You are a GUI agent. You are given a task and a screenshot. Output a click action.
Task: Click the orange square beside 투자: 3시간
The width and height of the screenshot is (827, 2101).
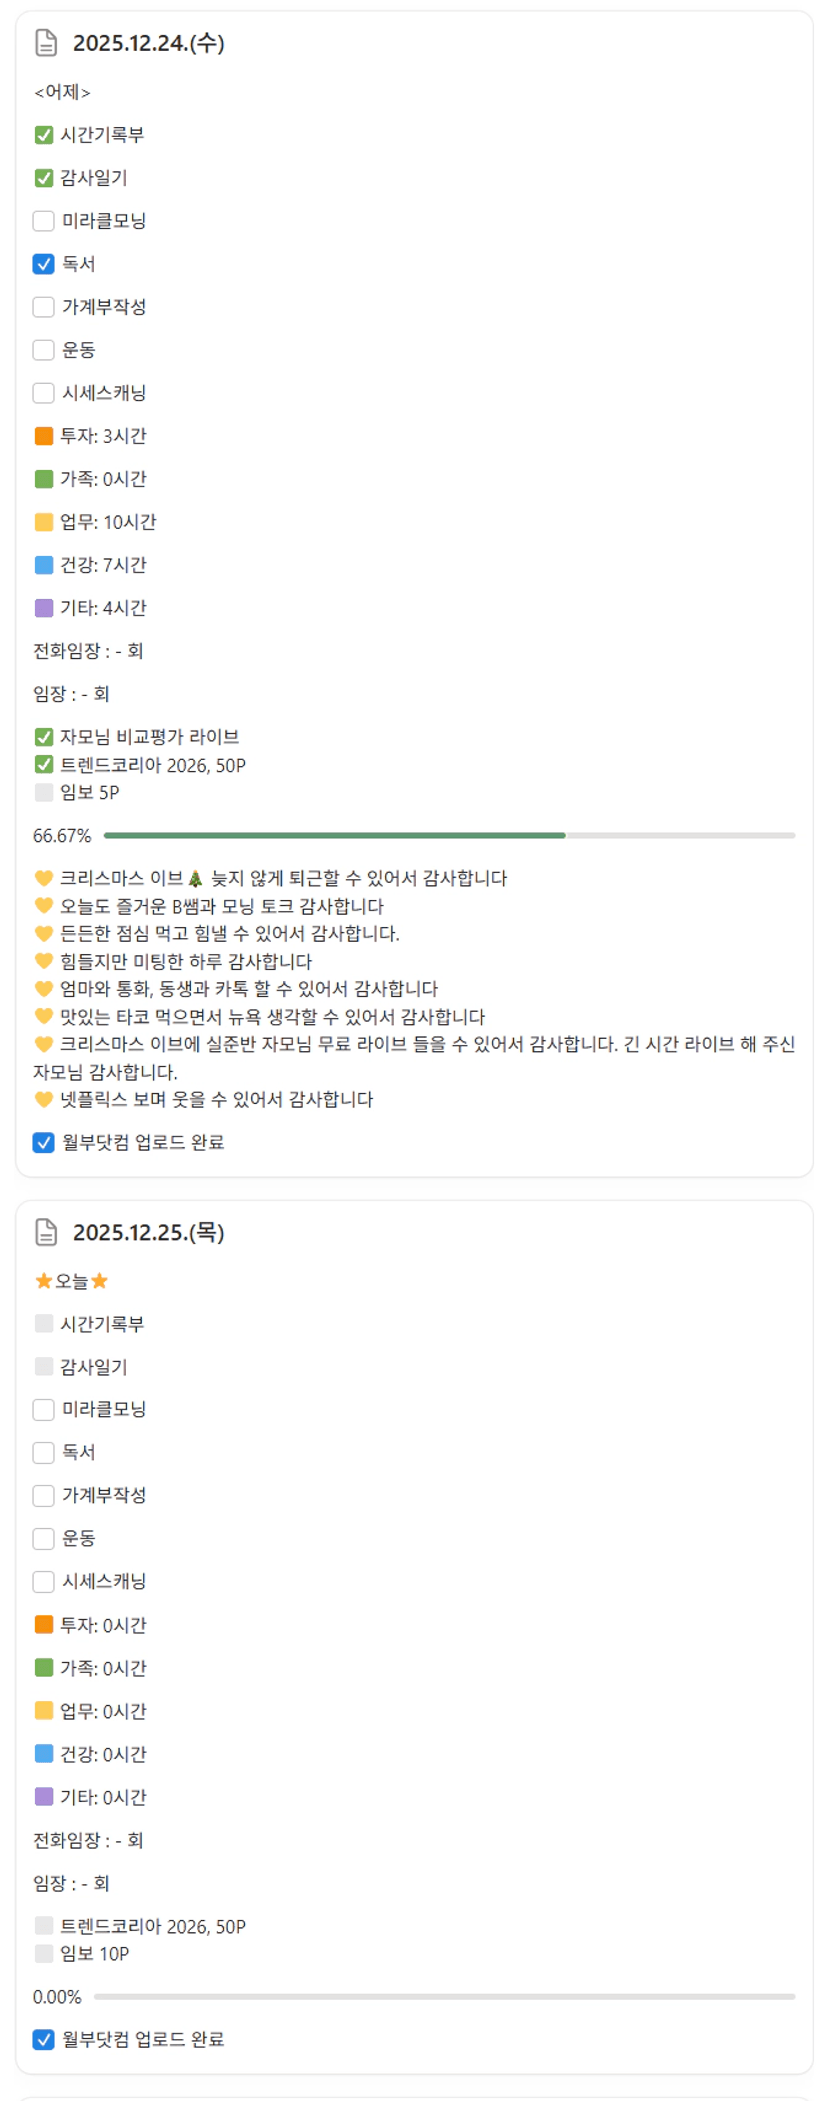pyautogui.click(x=44, y=436)
